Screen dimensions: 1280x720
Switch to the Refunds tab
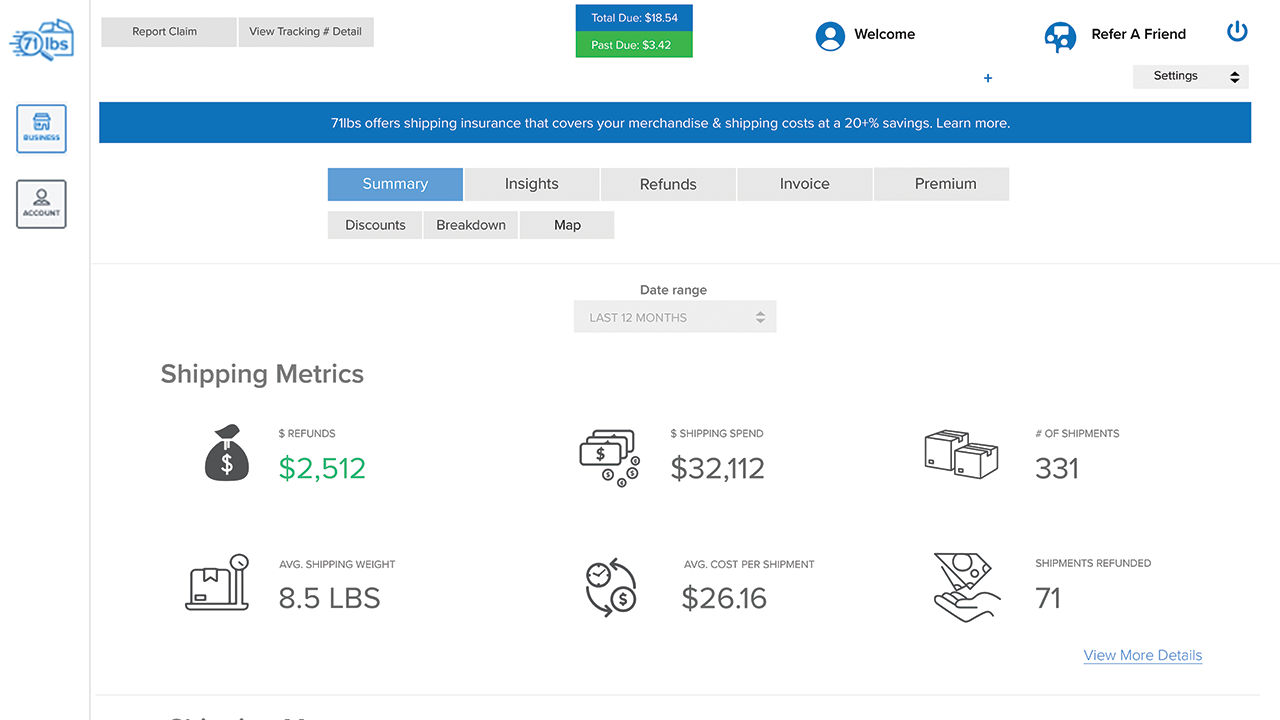pyautogui.click(x=668, y=184)
